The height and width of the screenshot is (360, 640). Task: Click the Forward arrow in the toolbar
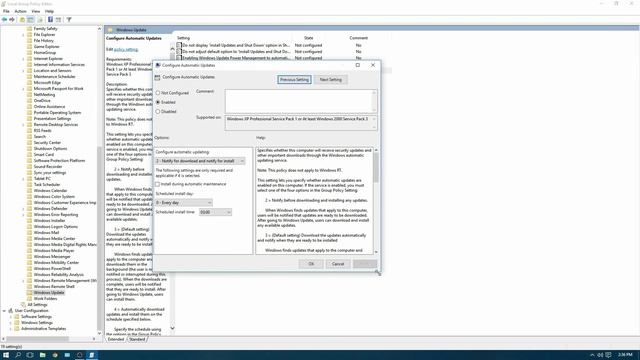pyautogui.click(x=12, y=20)
